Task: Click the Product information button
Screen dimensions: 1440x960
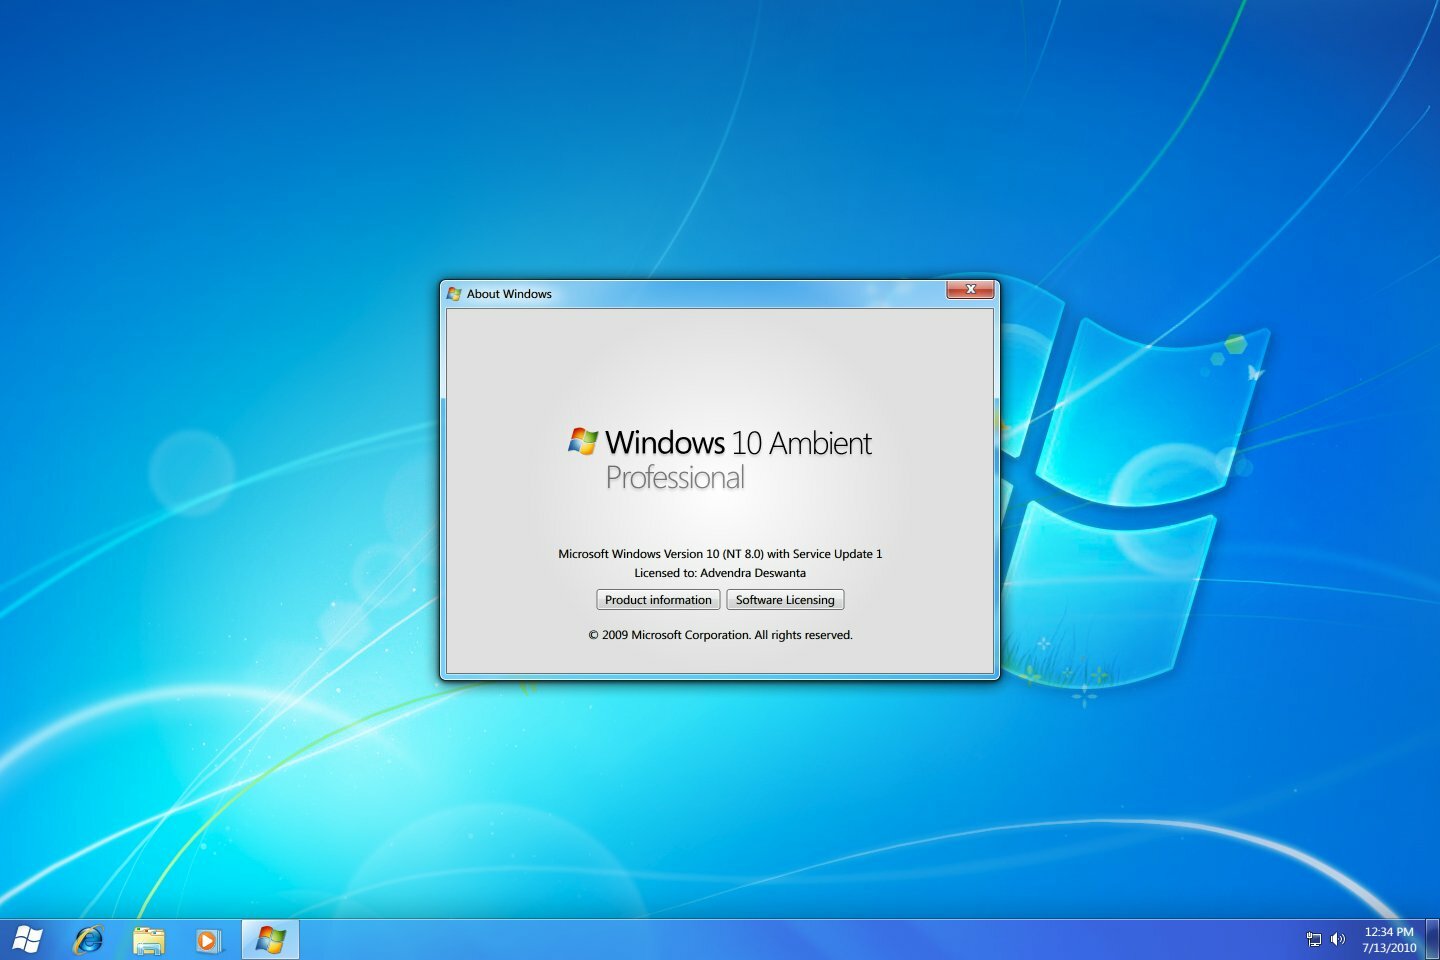Action: pyautogui.click(x=658, y=600)
